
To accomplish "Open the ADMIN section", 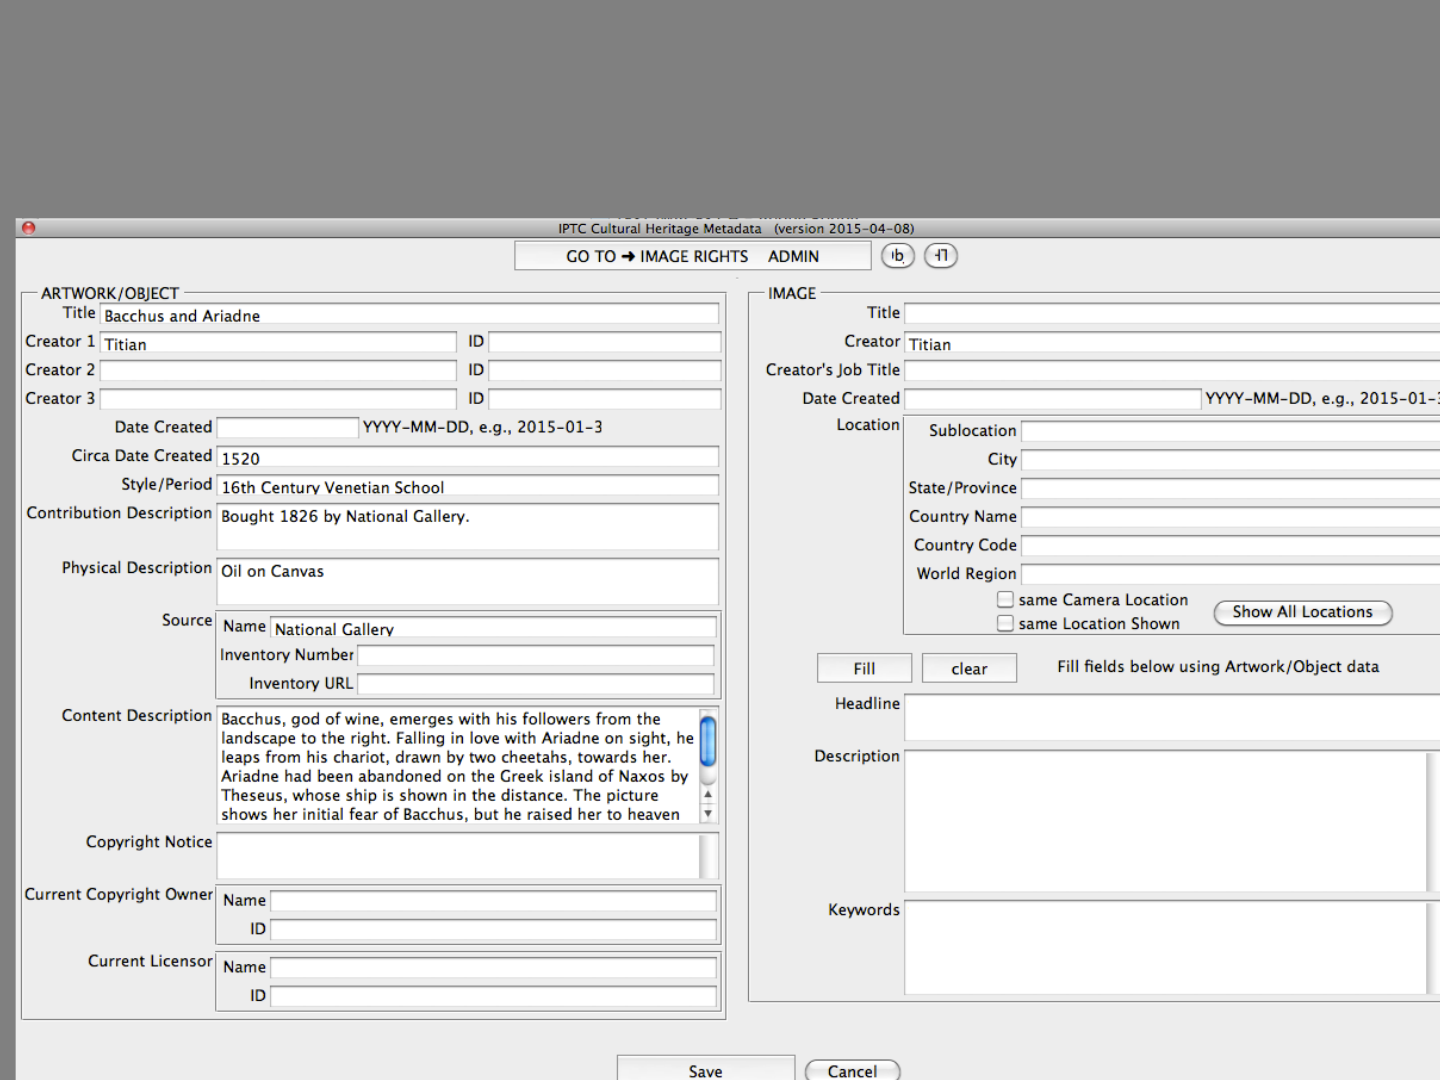I will click(793, 257).
